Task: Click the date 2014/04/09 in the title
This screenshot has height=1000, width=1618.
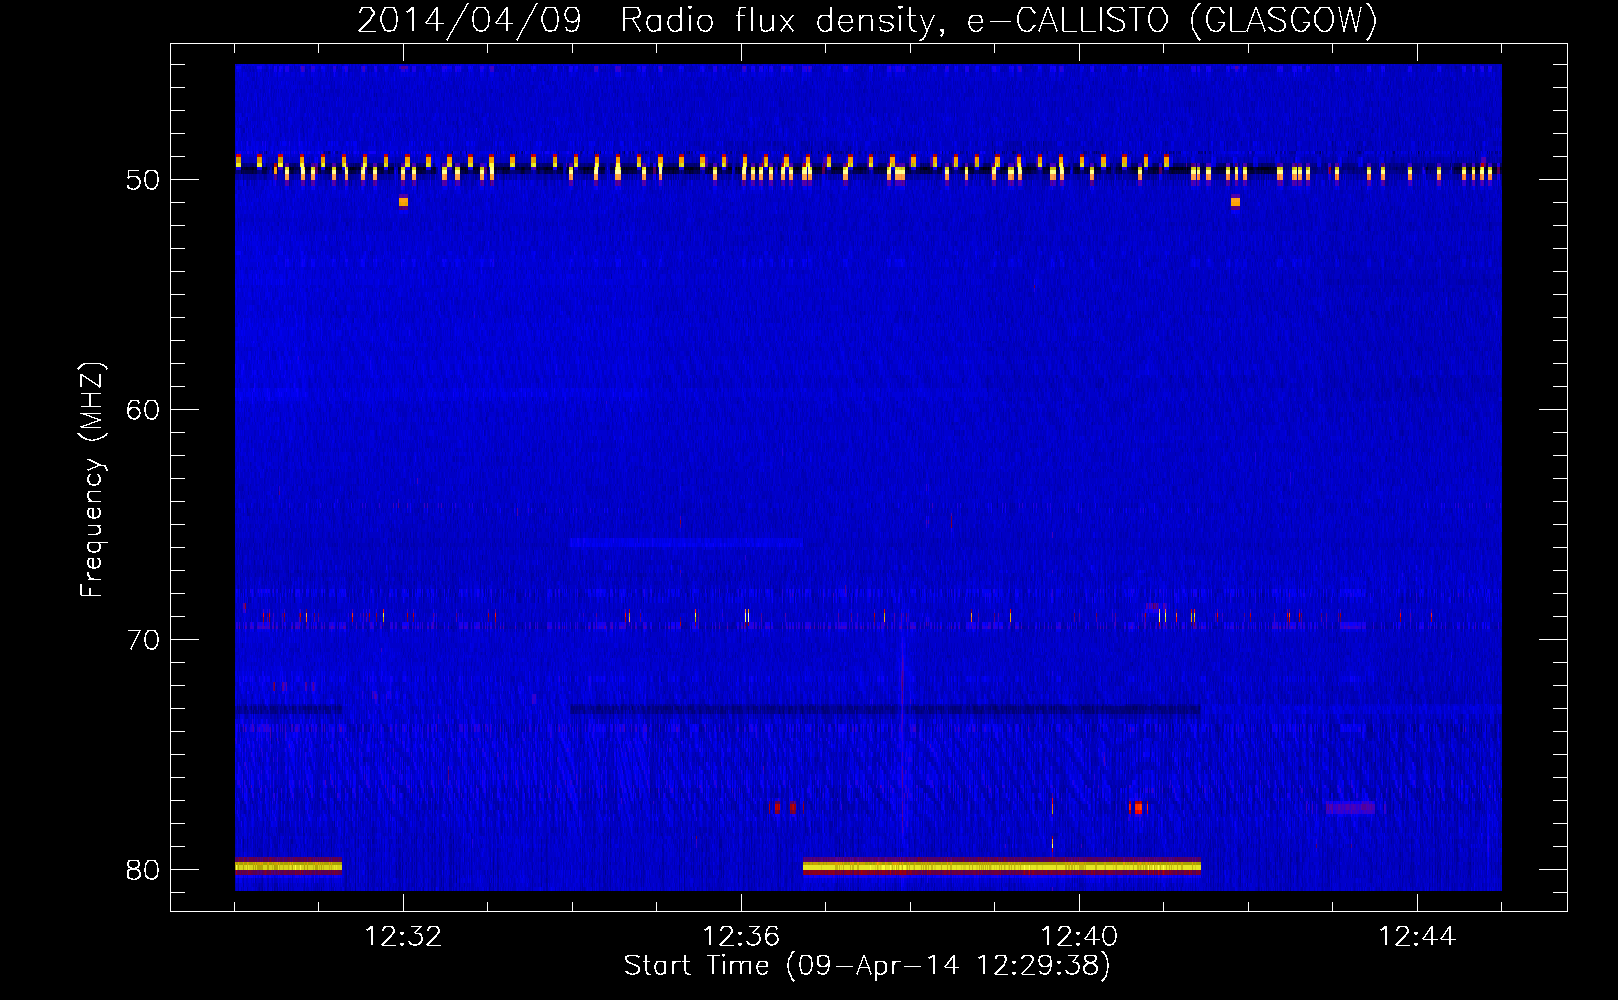Action: coord(469,20)
